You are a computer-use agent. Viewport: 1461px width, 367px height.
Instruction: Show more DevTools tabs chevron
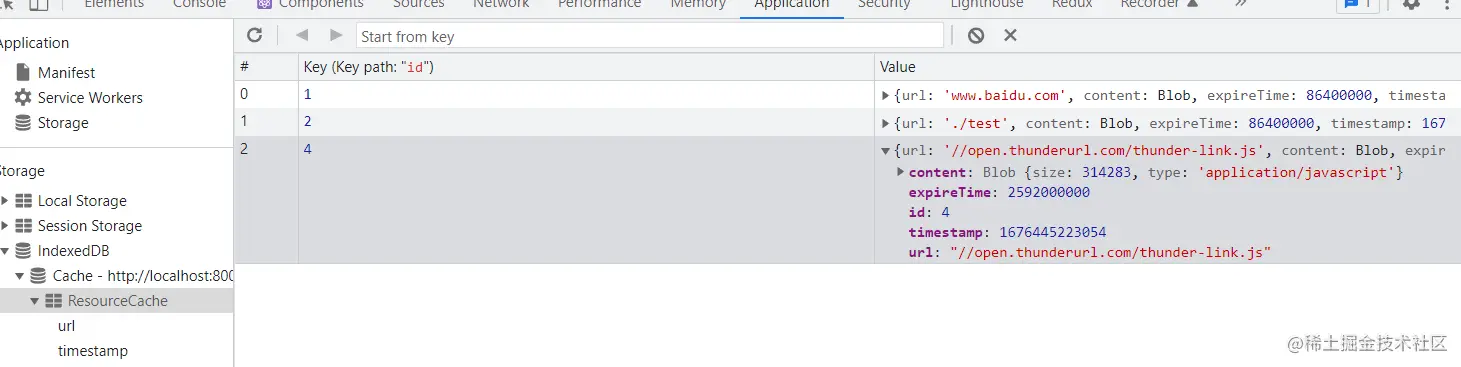click(x=1241, y=4)
